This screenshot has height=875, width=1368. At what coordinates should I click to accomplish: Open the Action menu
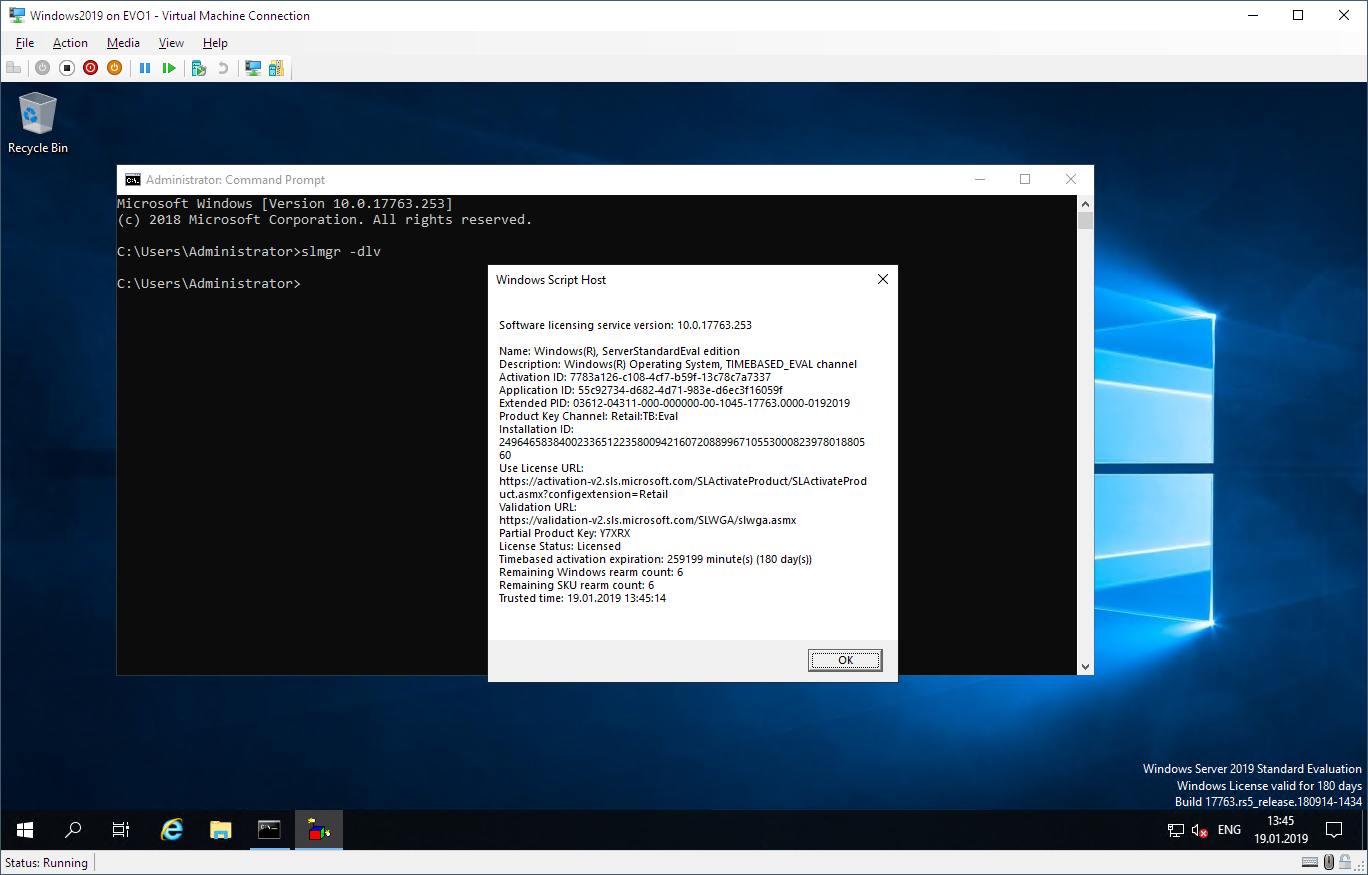pos(70,43)
